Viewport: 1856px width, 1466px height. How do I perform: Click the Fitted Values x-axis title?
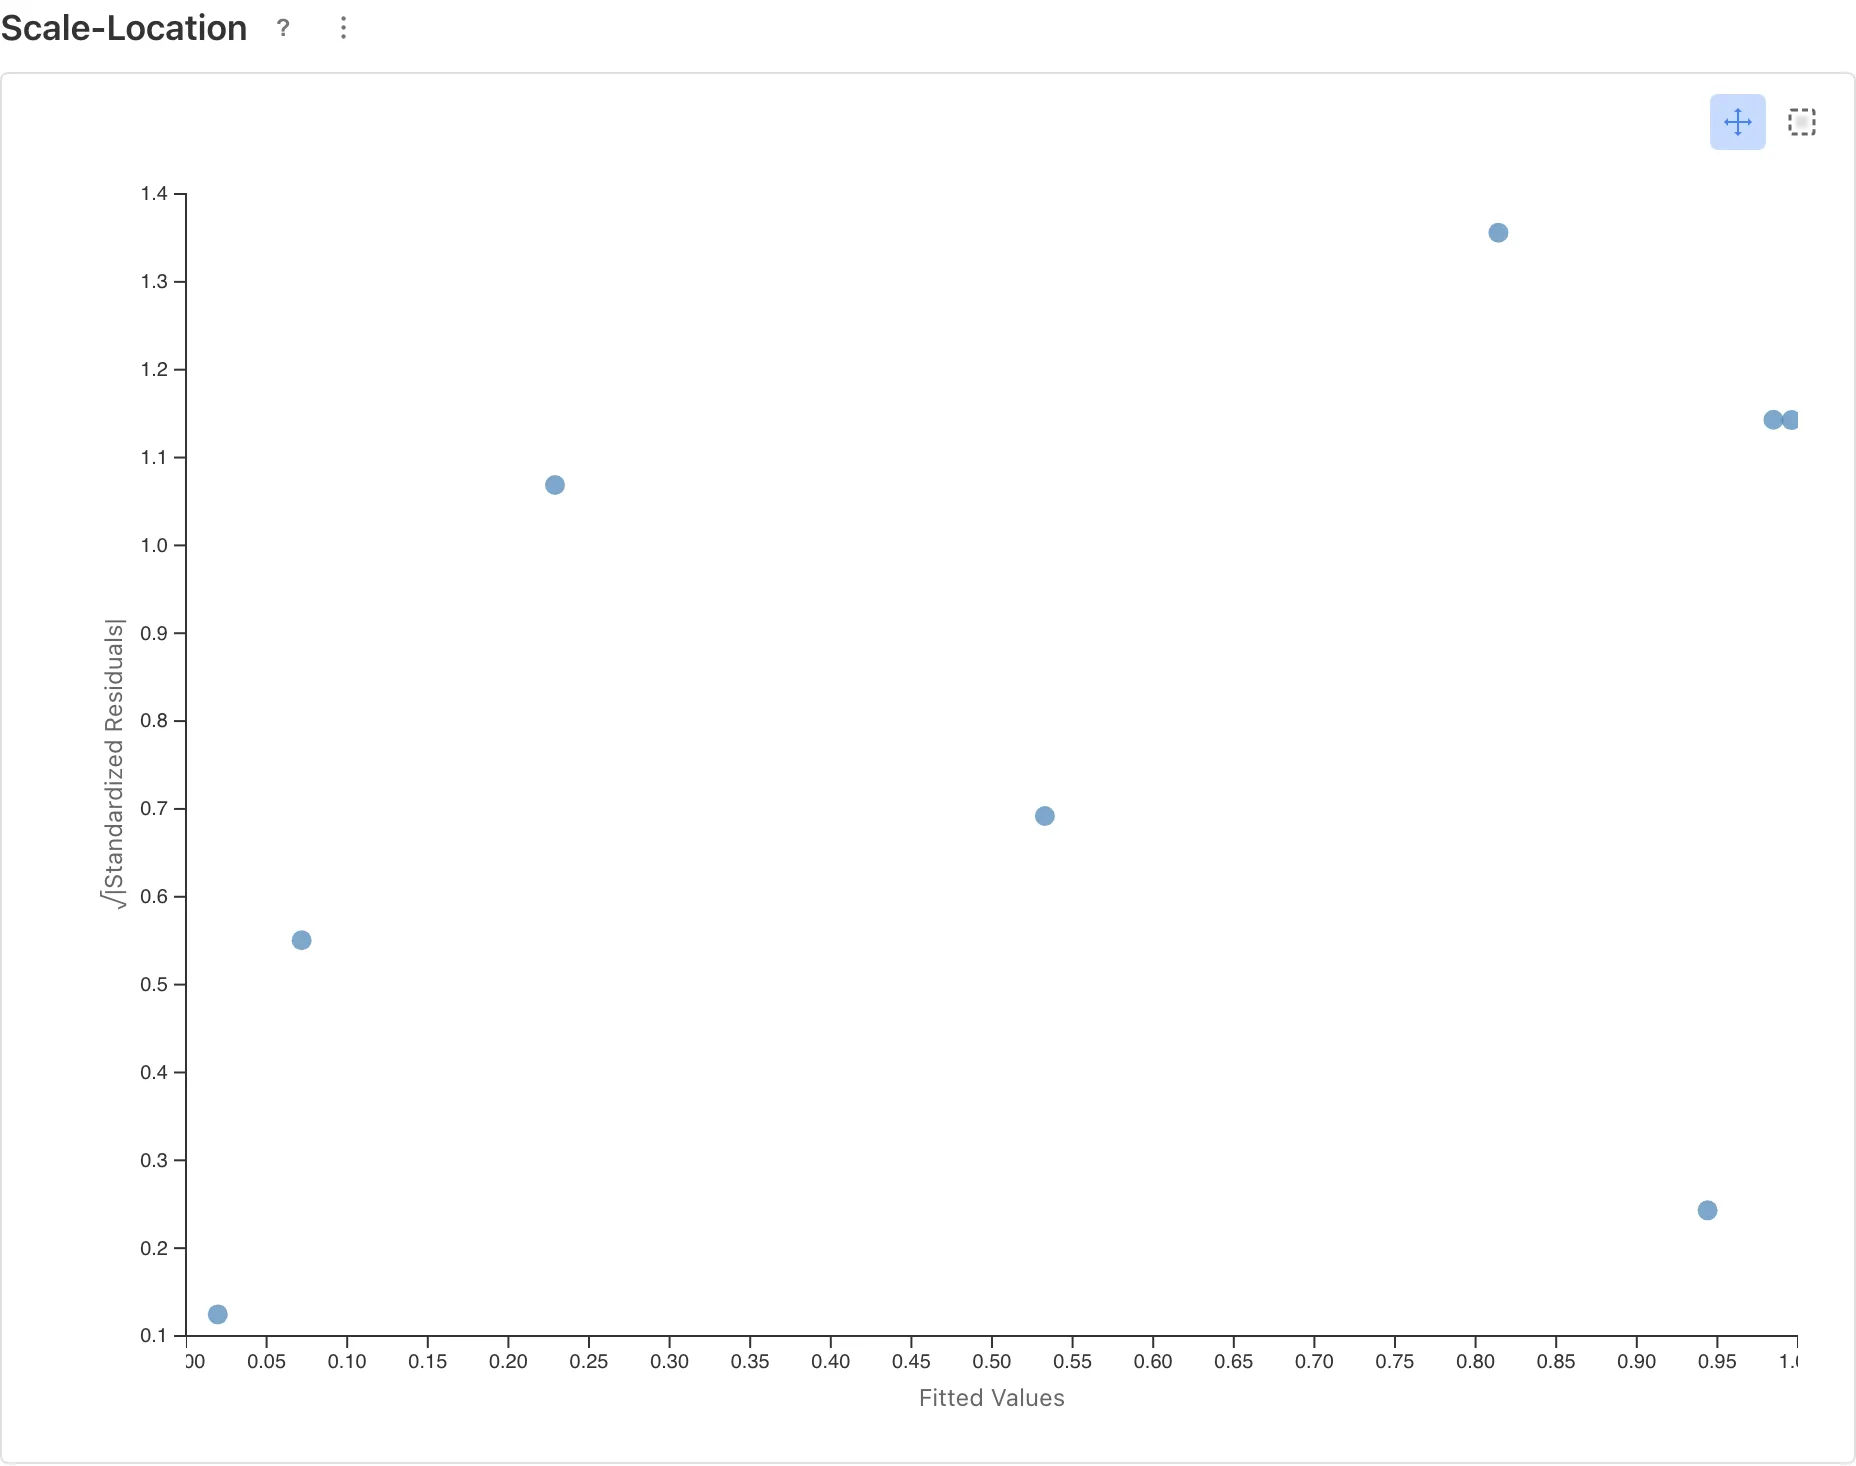click(x=991, y=1398)
